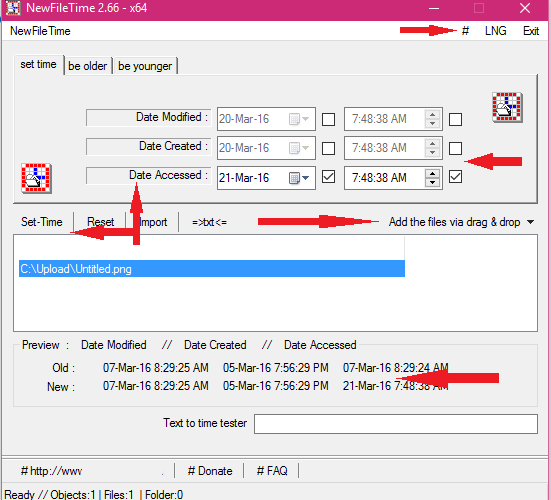Decrease Date Accessed time with down spinner

point(433,182)
